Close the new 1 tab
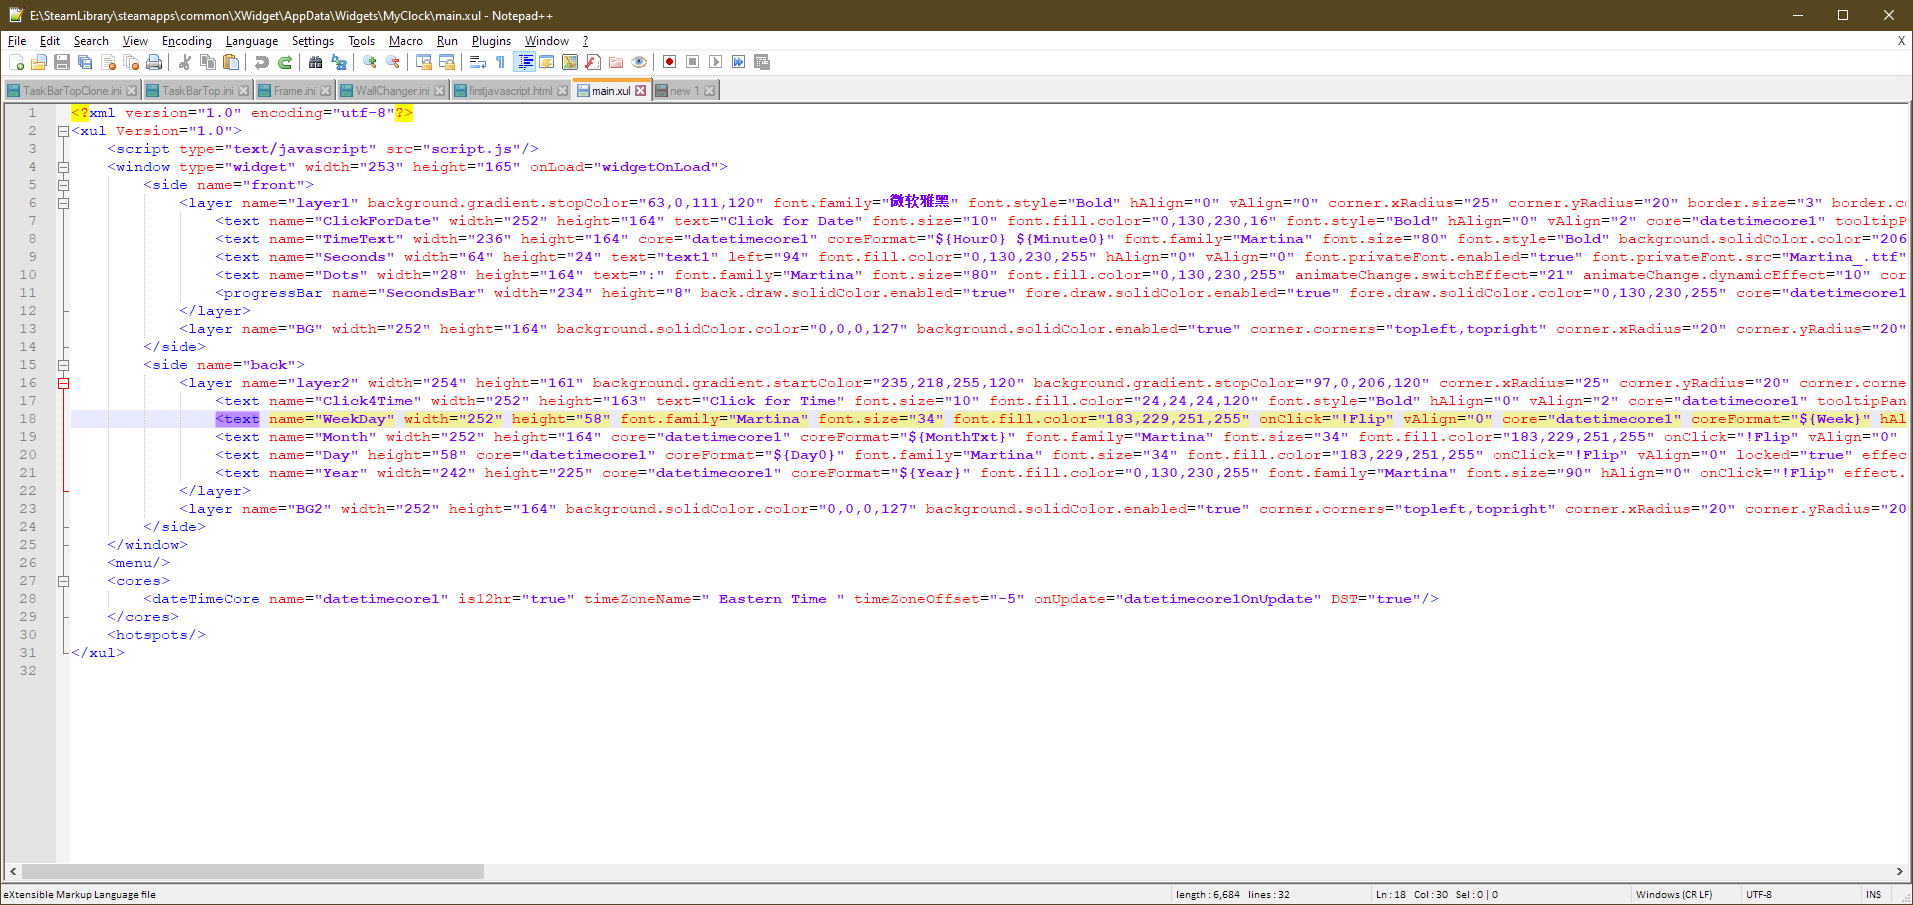Image resolution: width=1913 pixels, height=905 pixels. (x=709, y=91)
